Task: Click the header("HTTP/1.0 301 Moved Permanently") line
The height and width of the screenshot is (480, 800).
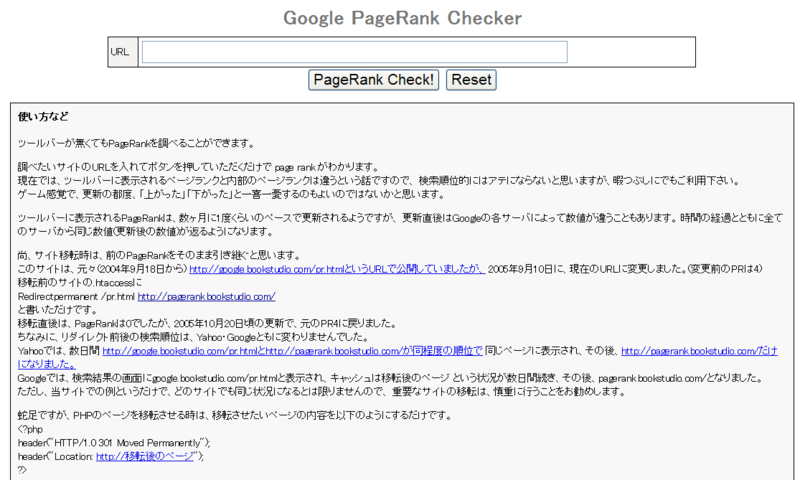Action: (114, 443)
